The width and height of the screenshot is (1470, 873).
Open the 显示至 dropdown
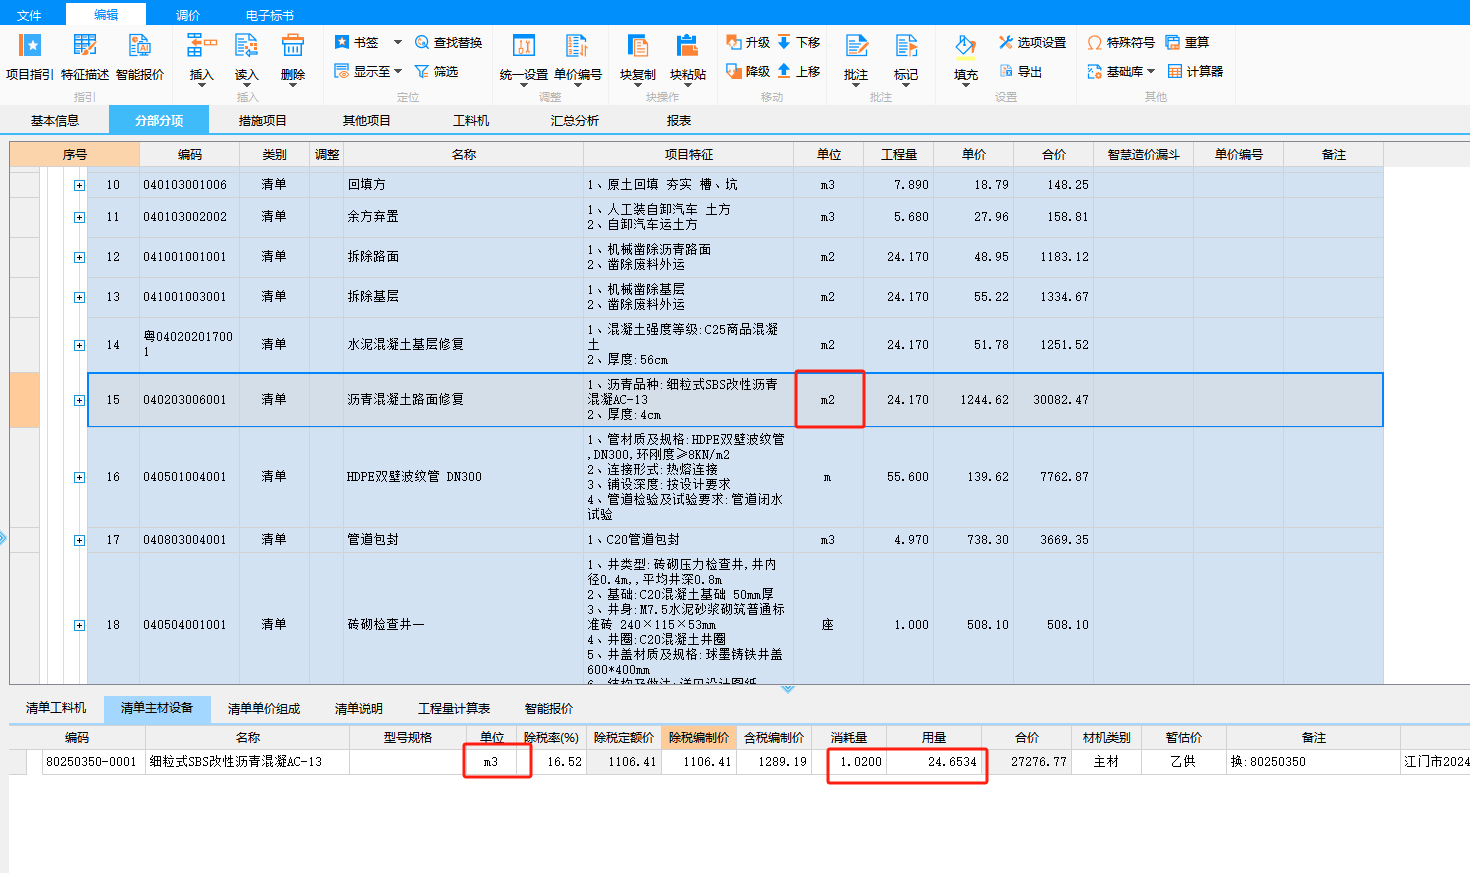coord(367,71)
